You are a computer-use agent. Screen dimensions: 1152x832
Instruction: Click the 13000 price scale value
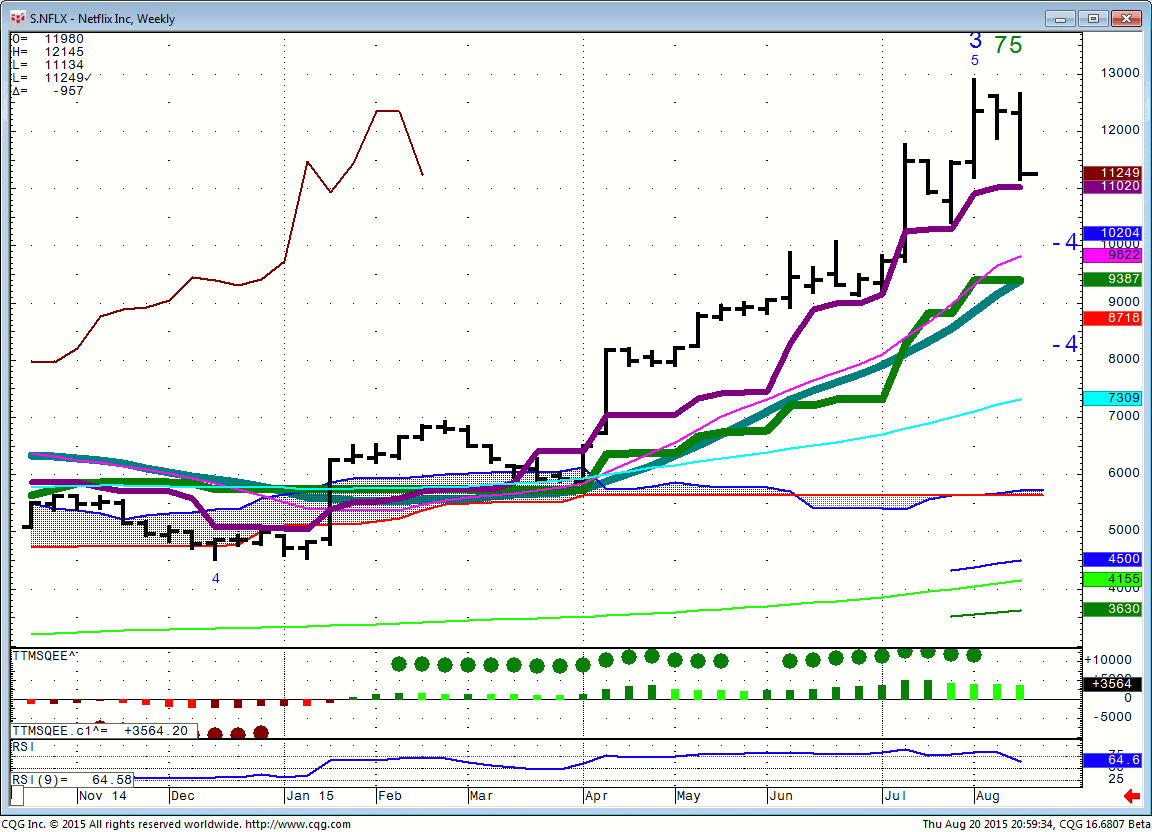pos(1120,73)
